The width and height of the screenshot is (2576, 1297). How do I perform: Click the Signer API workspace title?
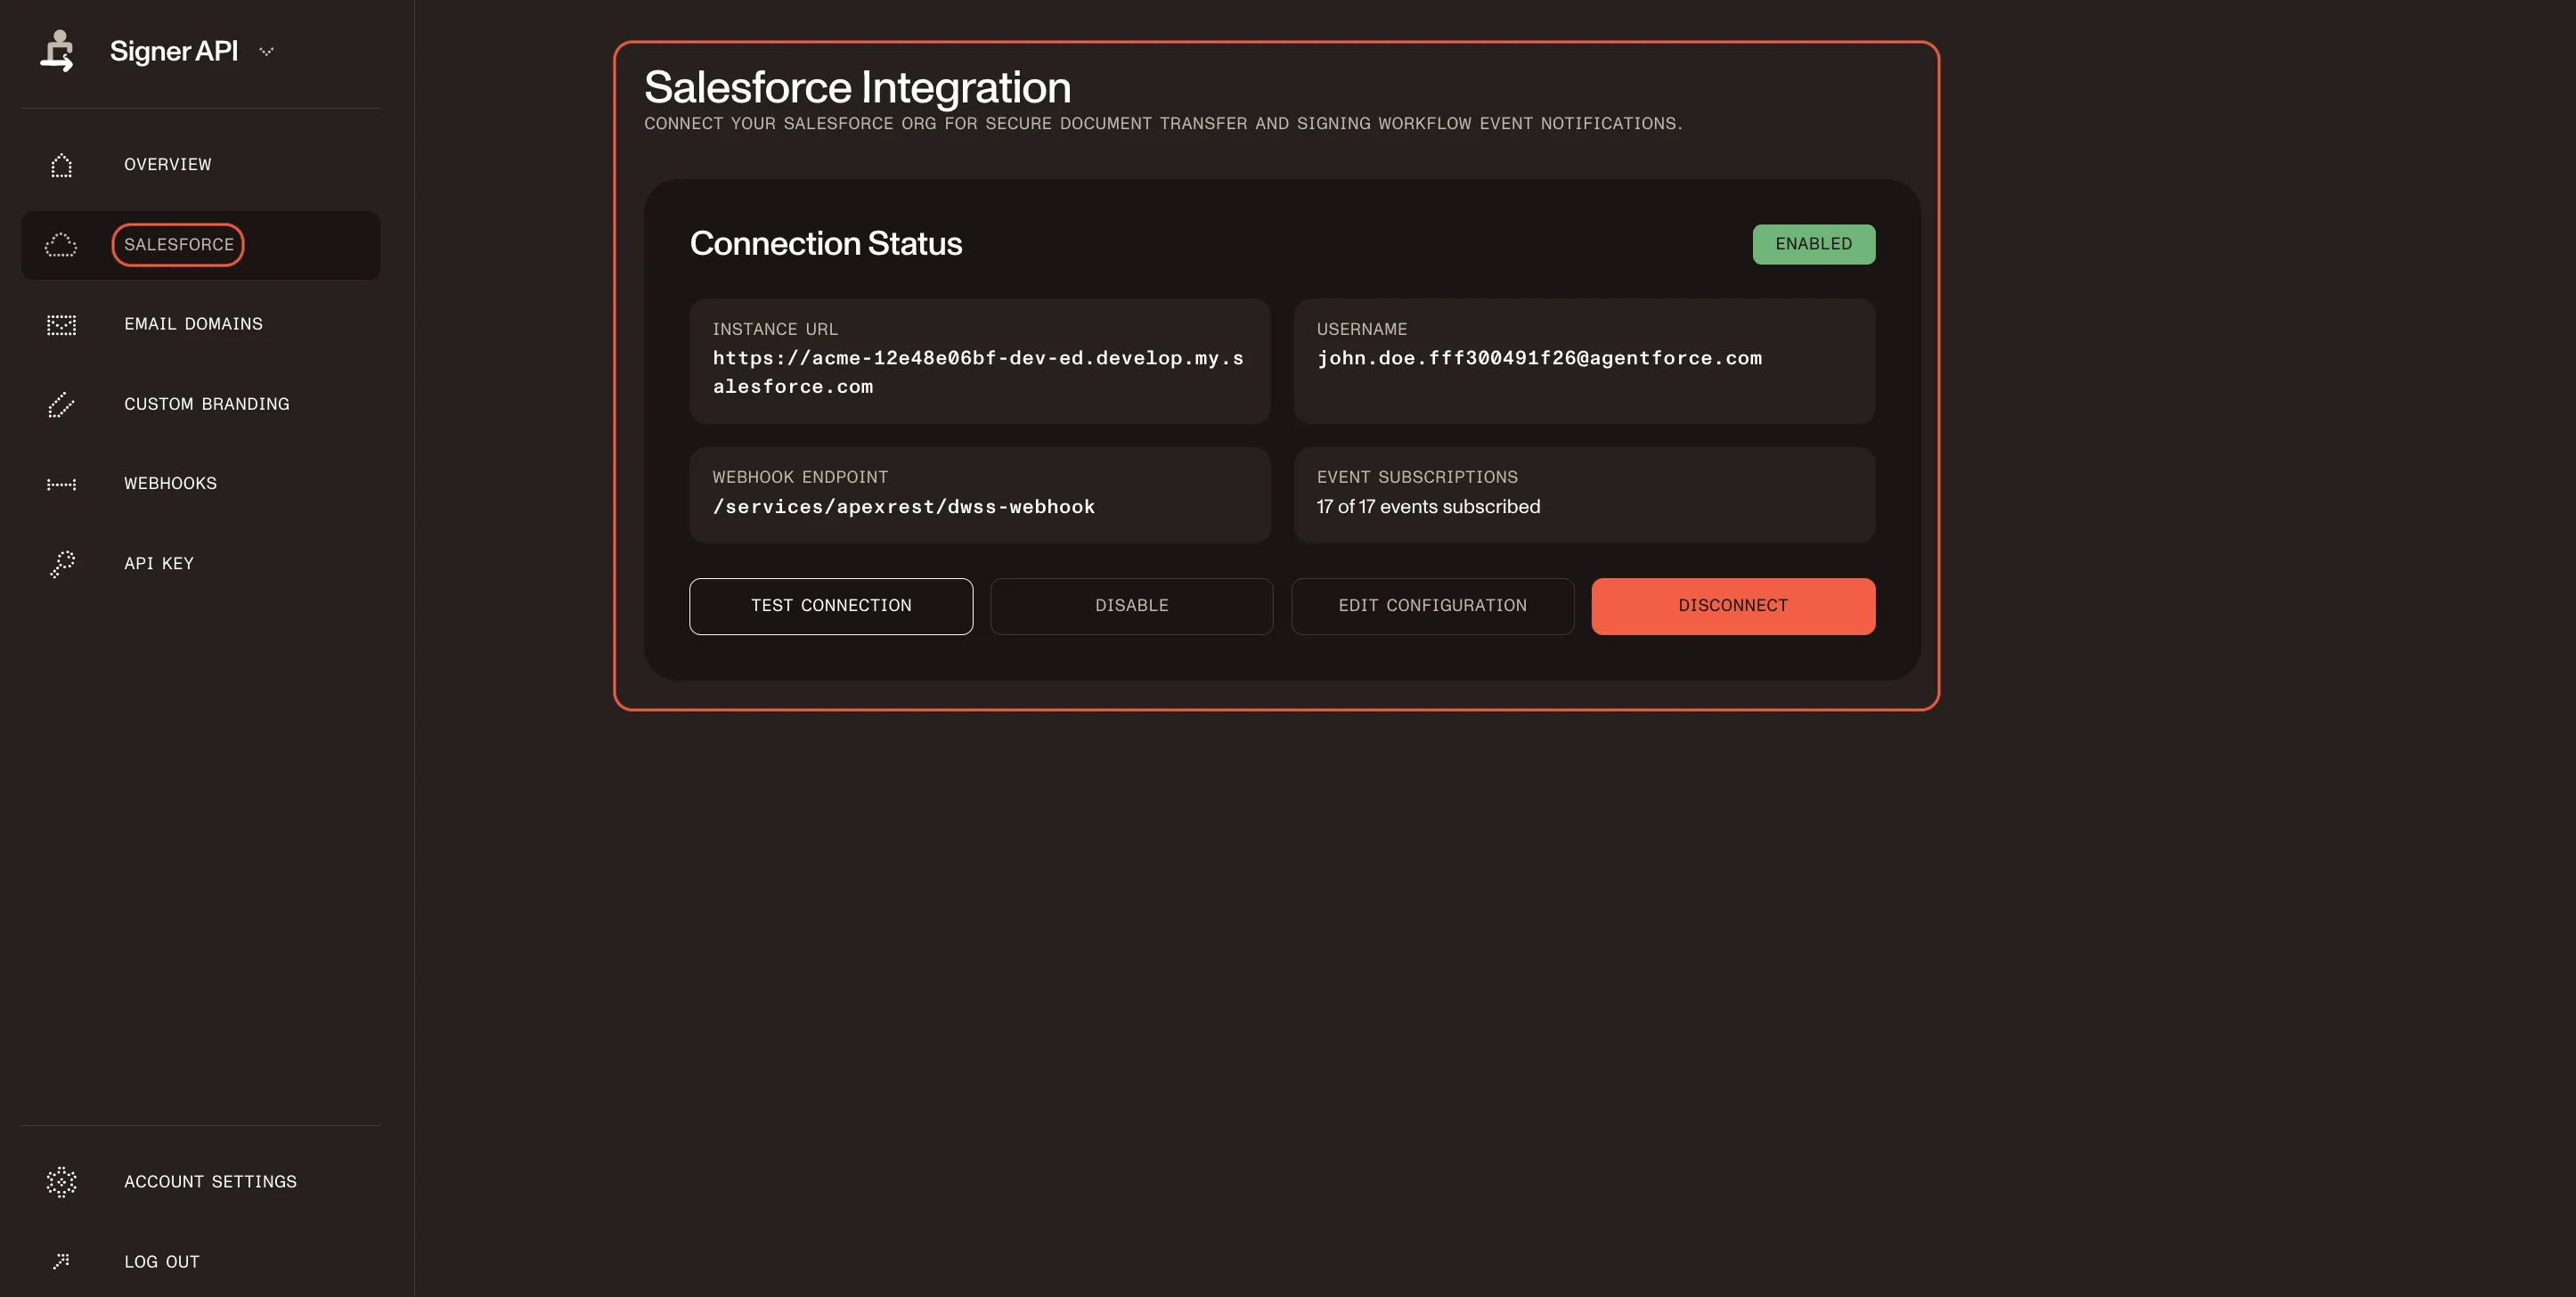pyautogui.click(x=174, y=51)
